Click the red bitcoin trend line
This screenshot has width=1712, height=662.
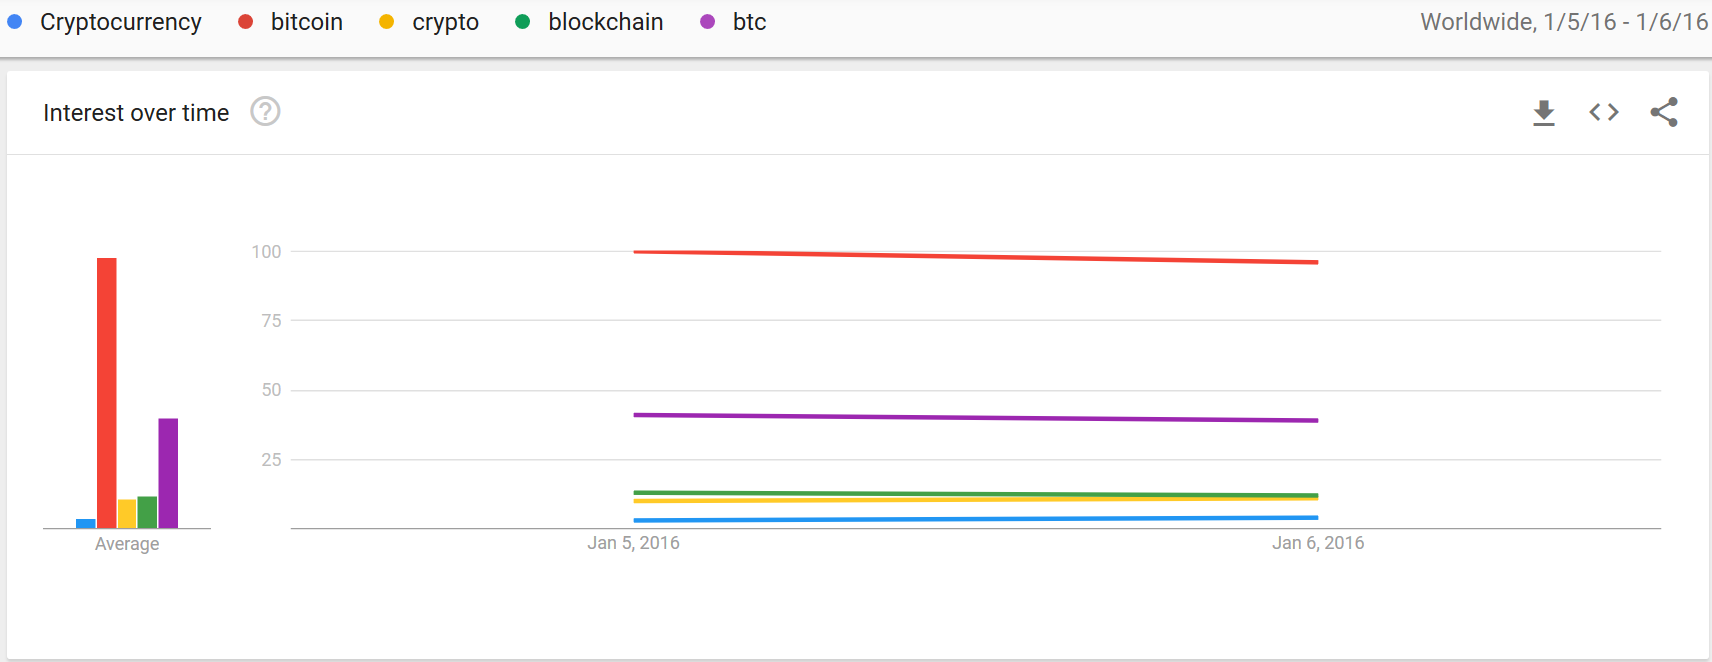tap(976, 257)
